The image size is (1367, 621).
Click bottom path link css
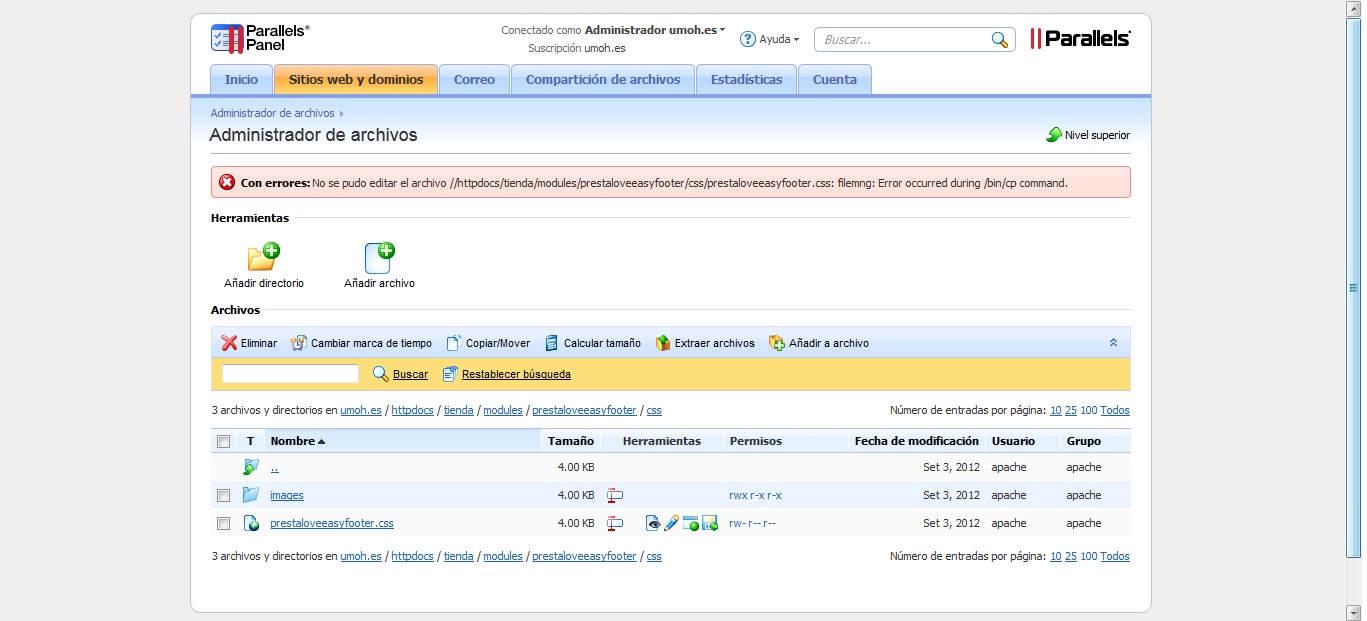(654, 556)
